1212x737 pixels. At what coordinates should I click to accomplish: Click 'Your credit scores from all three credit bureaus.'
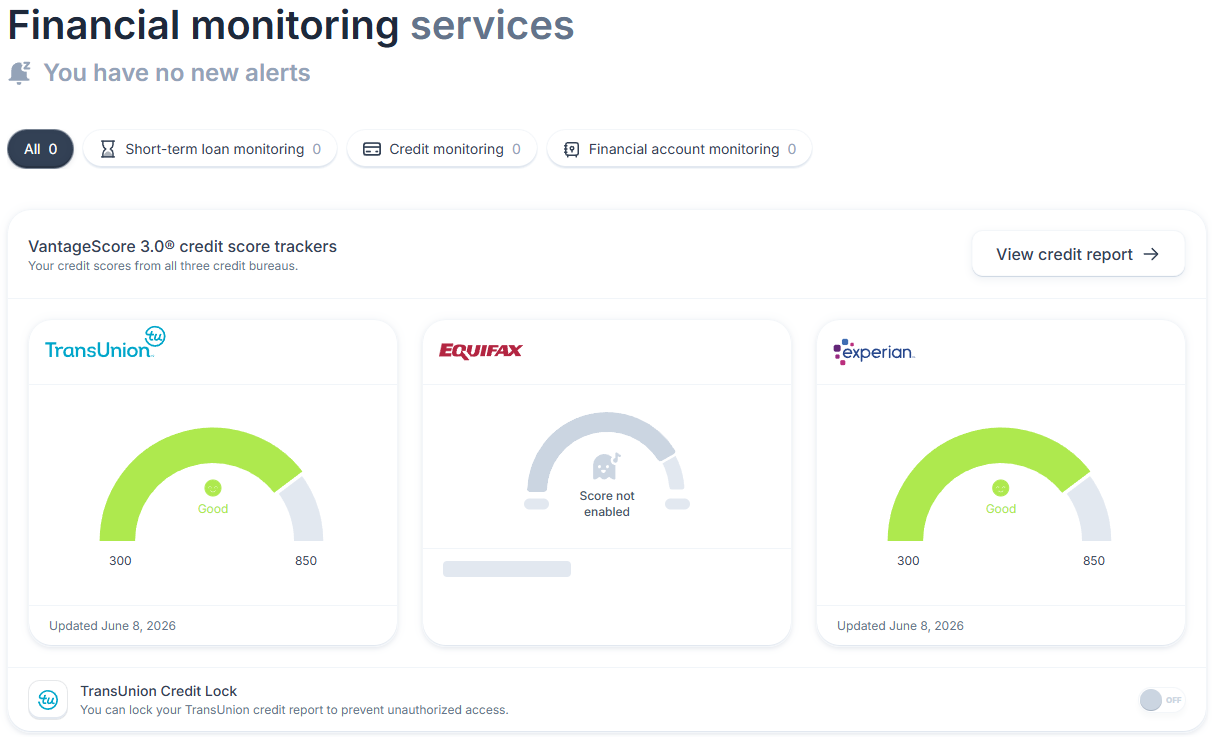(x=163, y=266)
